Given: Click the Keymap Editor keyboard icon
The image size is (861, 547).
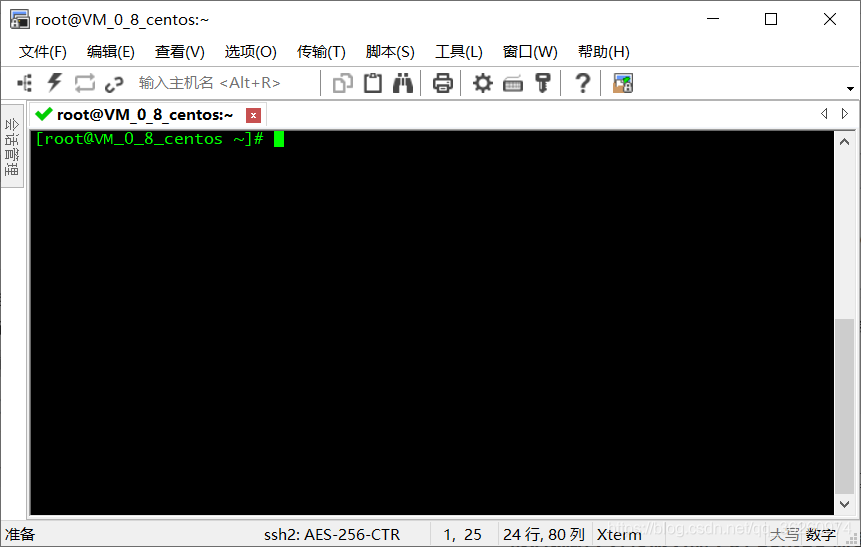Looking at the screenshot, I should (513, 84).
